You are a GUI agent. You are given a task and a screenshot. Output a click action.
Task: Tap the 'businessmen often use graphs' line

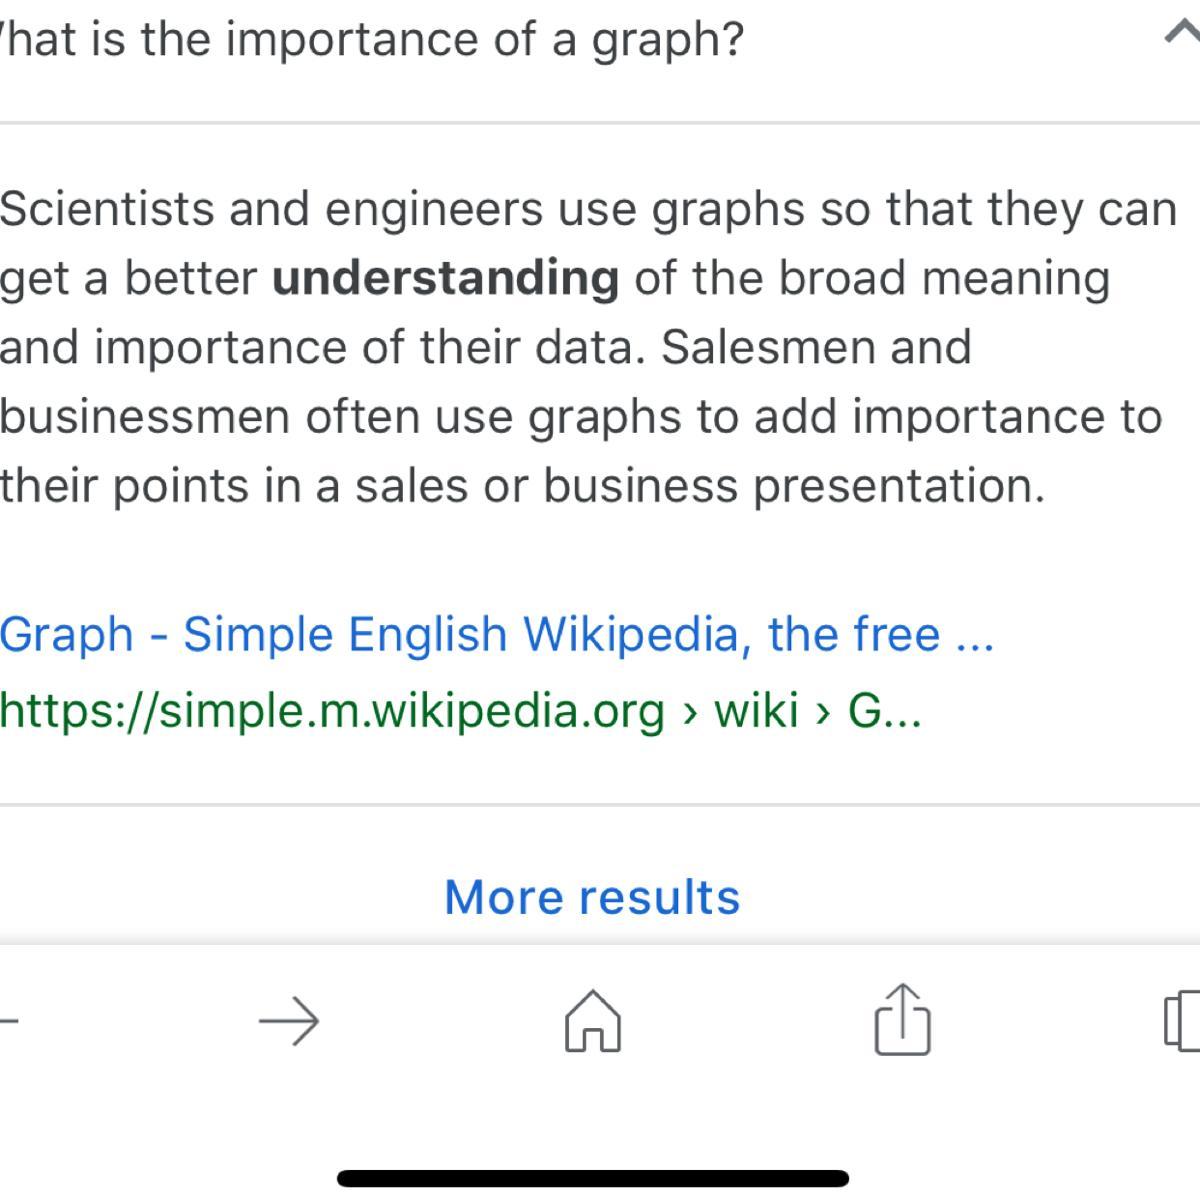(580, 417)
